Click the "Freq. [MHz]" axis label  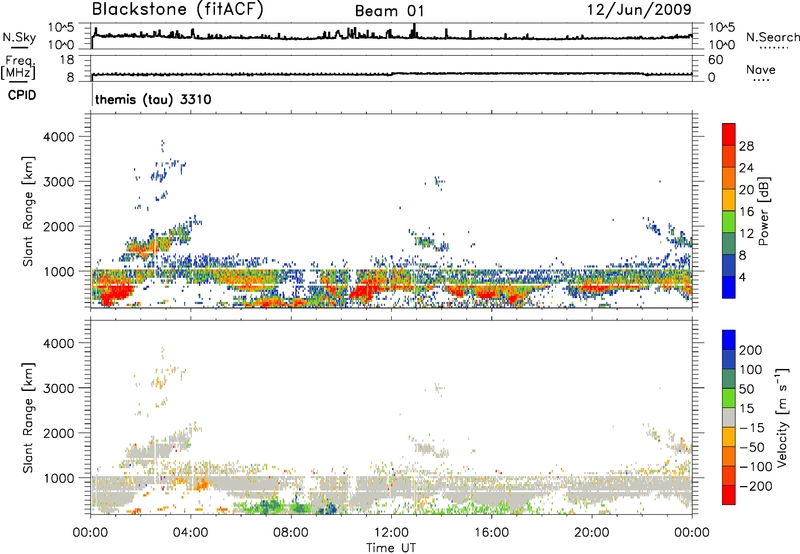[x=18, y=68]
